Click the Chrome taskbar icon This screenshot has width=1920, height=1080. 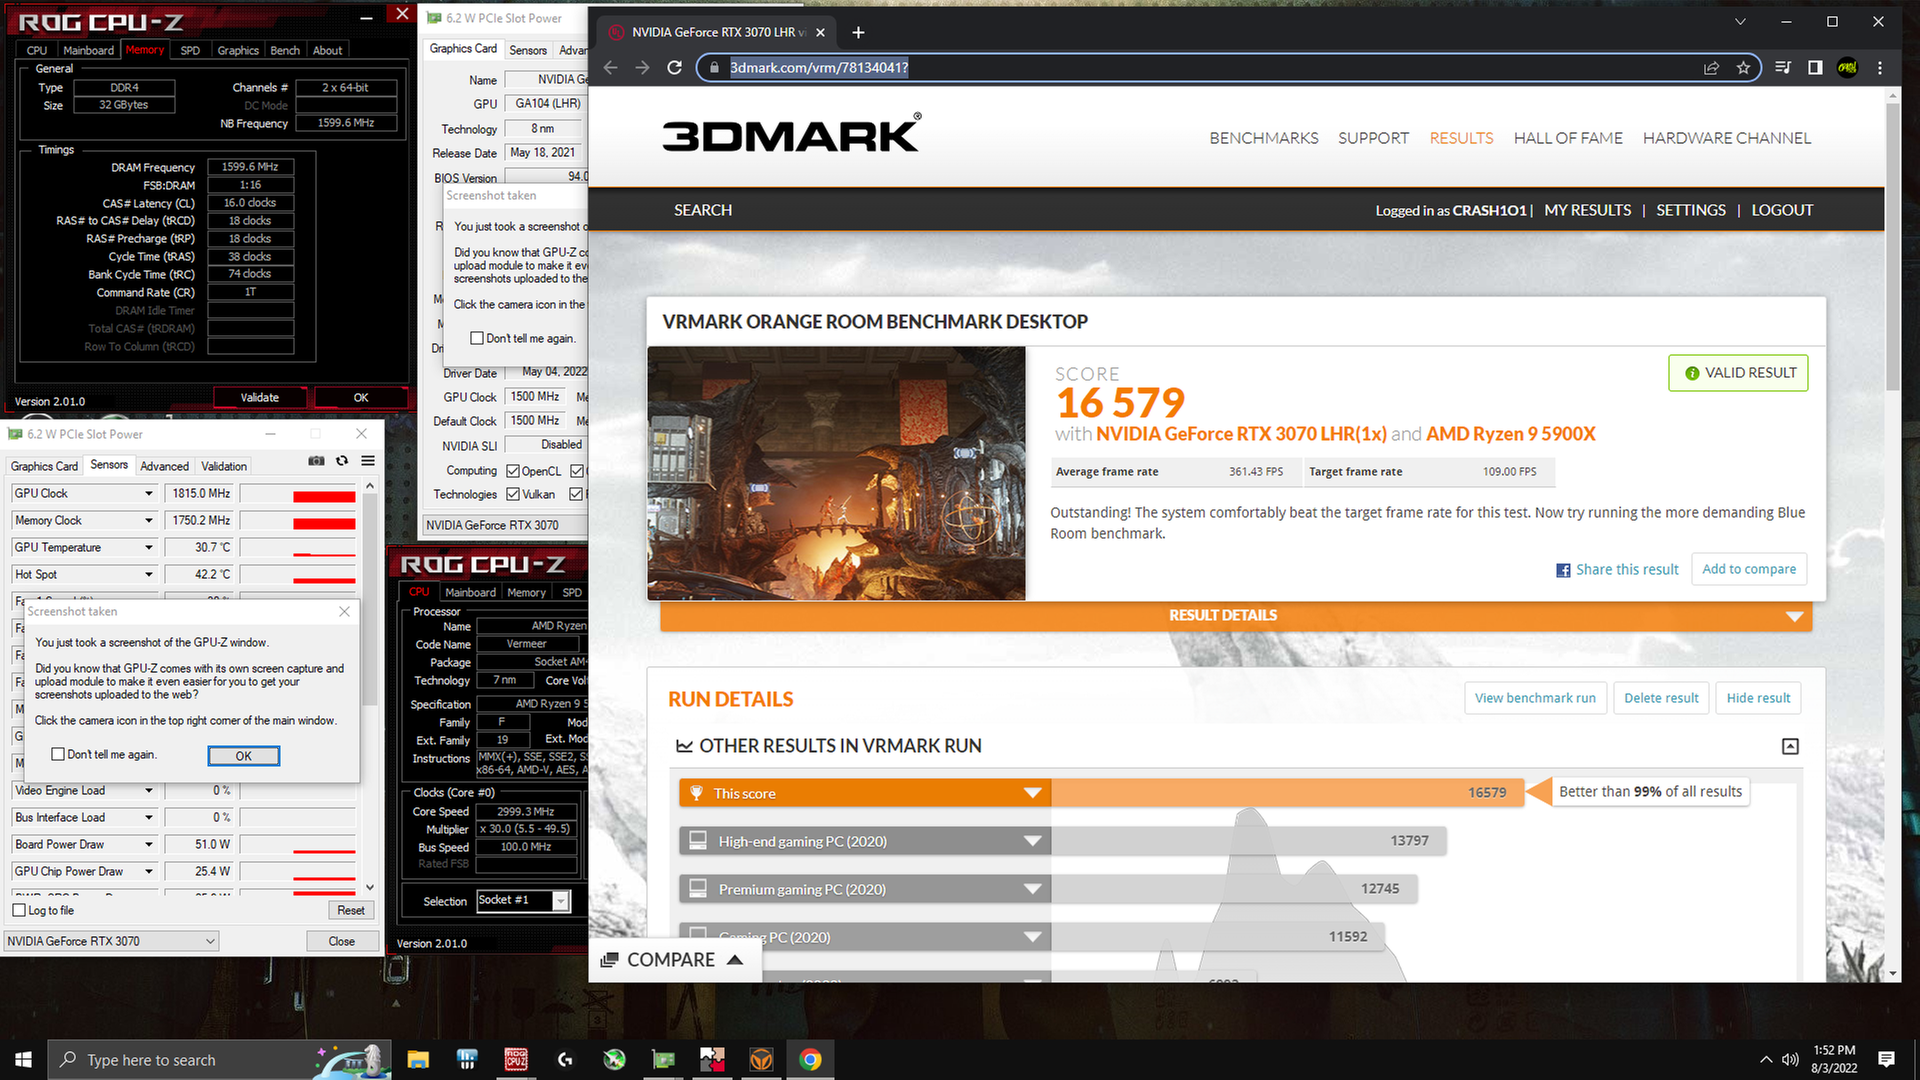(810, 1059)
